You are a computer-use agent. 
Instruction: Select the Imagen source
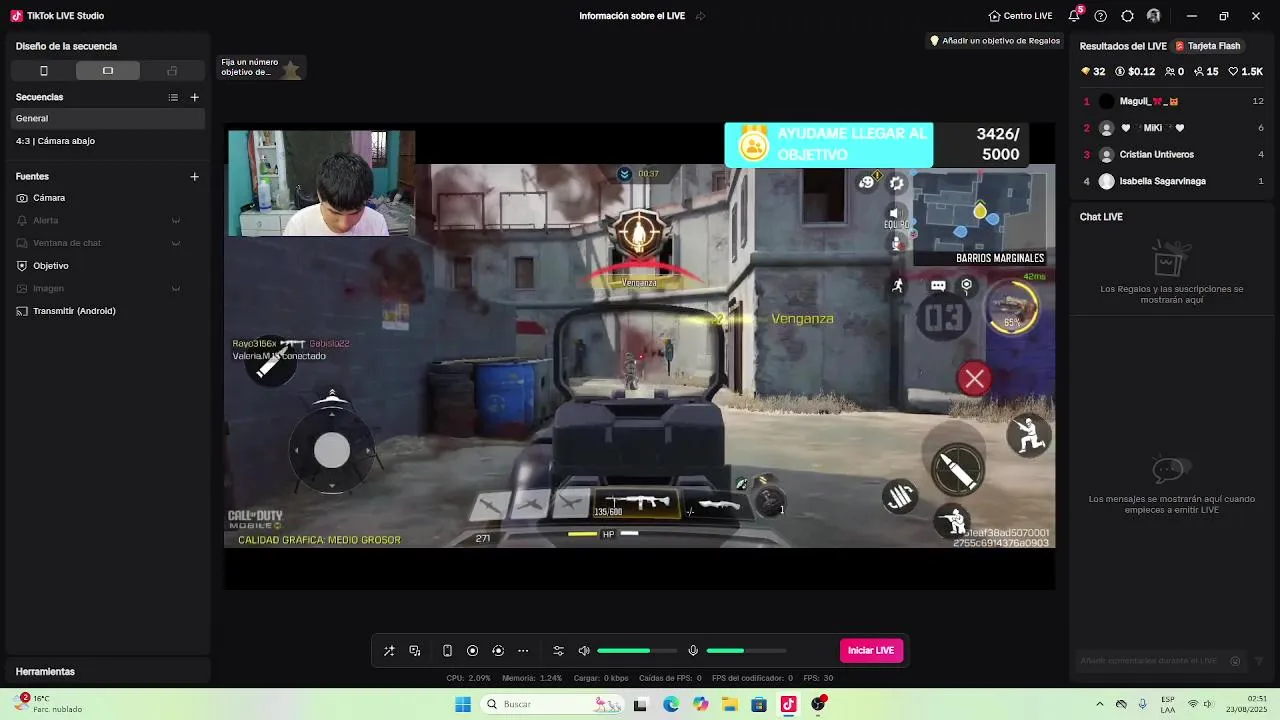48,289
